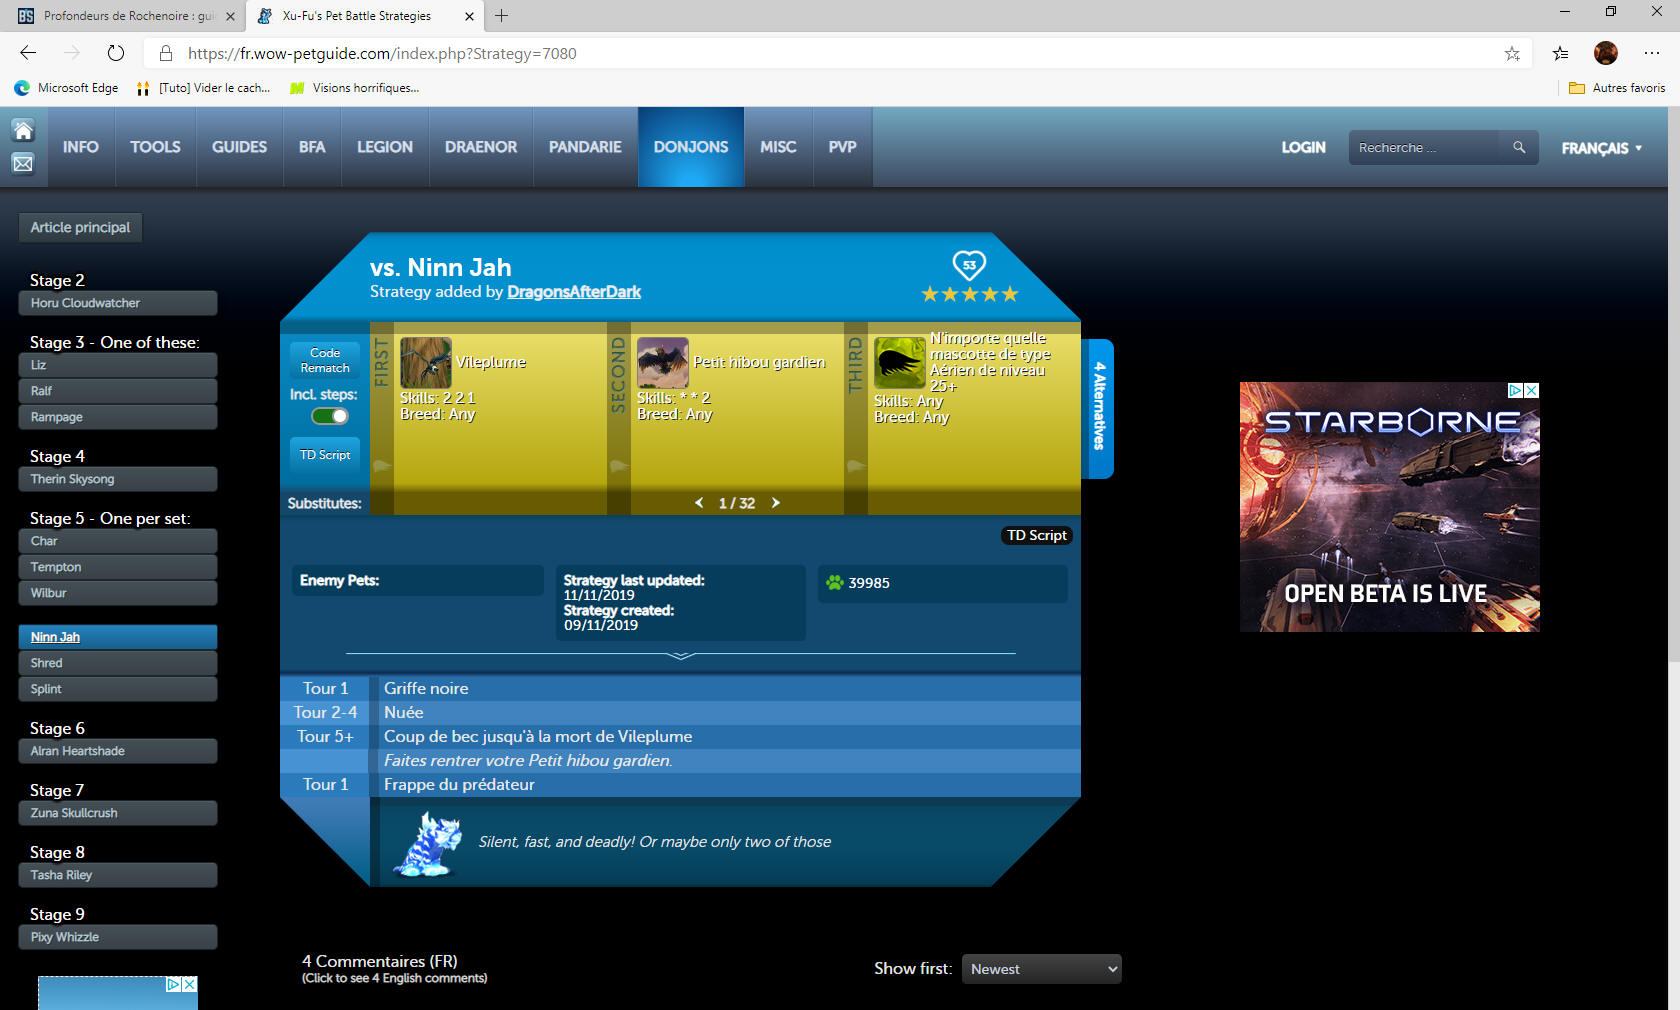
Task: Add page to favorites with star icon
Action: [1512, 53]
